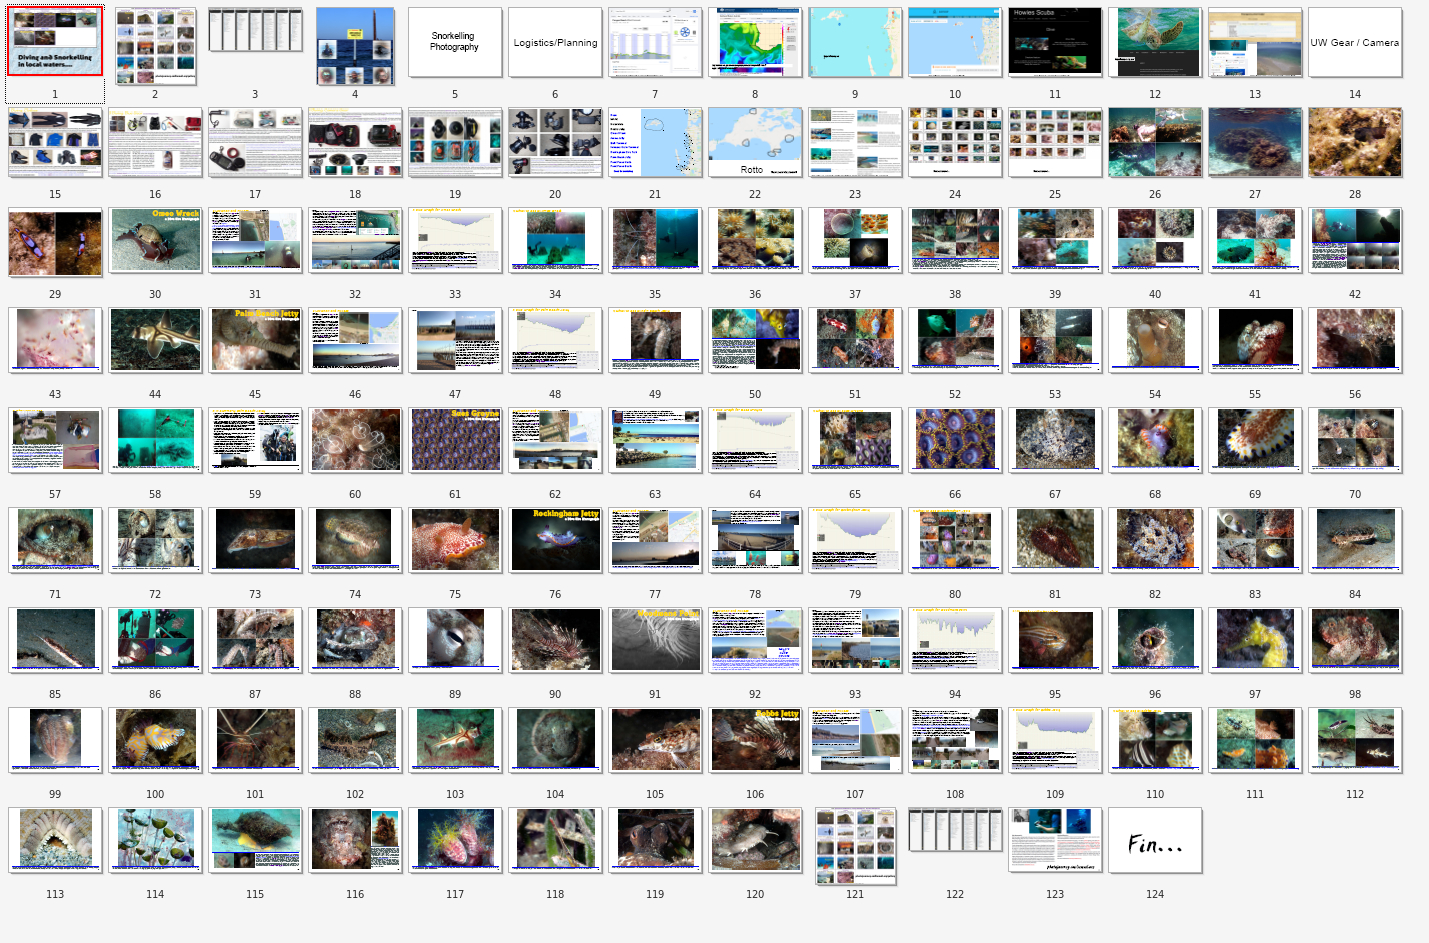Select the 'Rockingham Jetty' slide
Viewport: 1429px width, 943px height.
[x=555, y=540]
